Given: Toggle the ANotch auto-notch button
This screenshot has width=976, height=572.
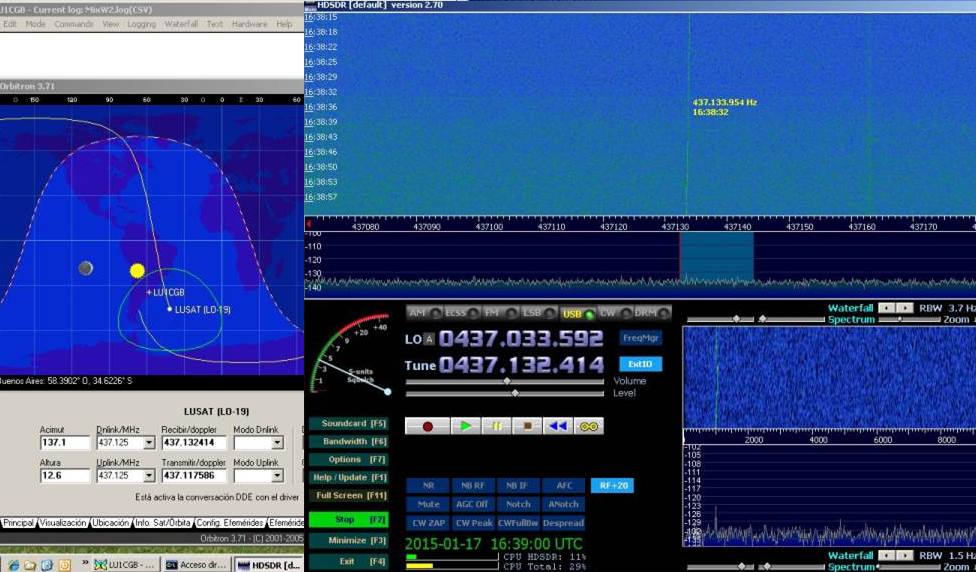Looking at the screenshot, I should 563,504.
